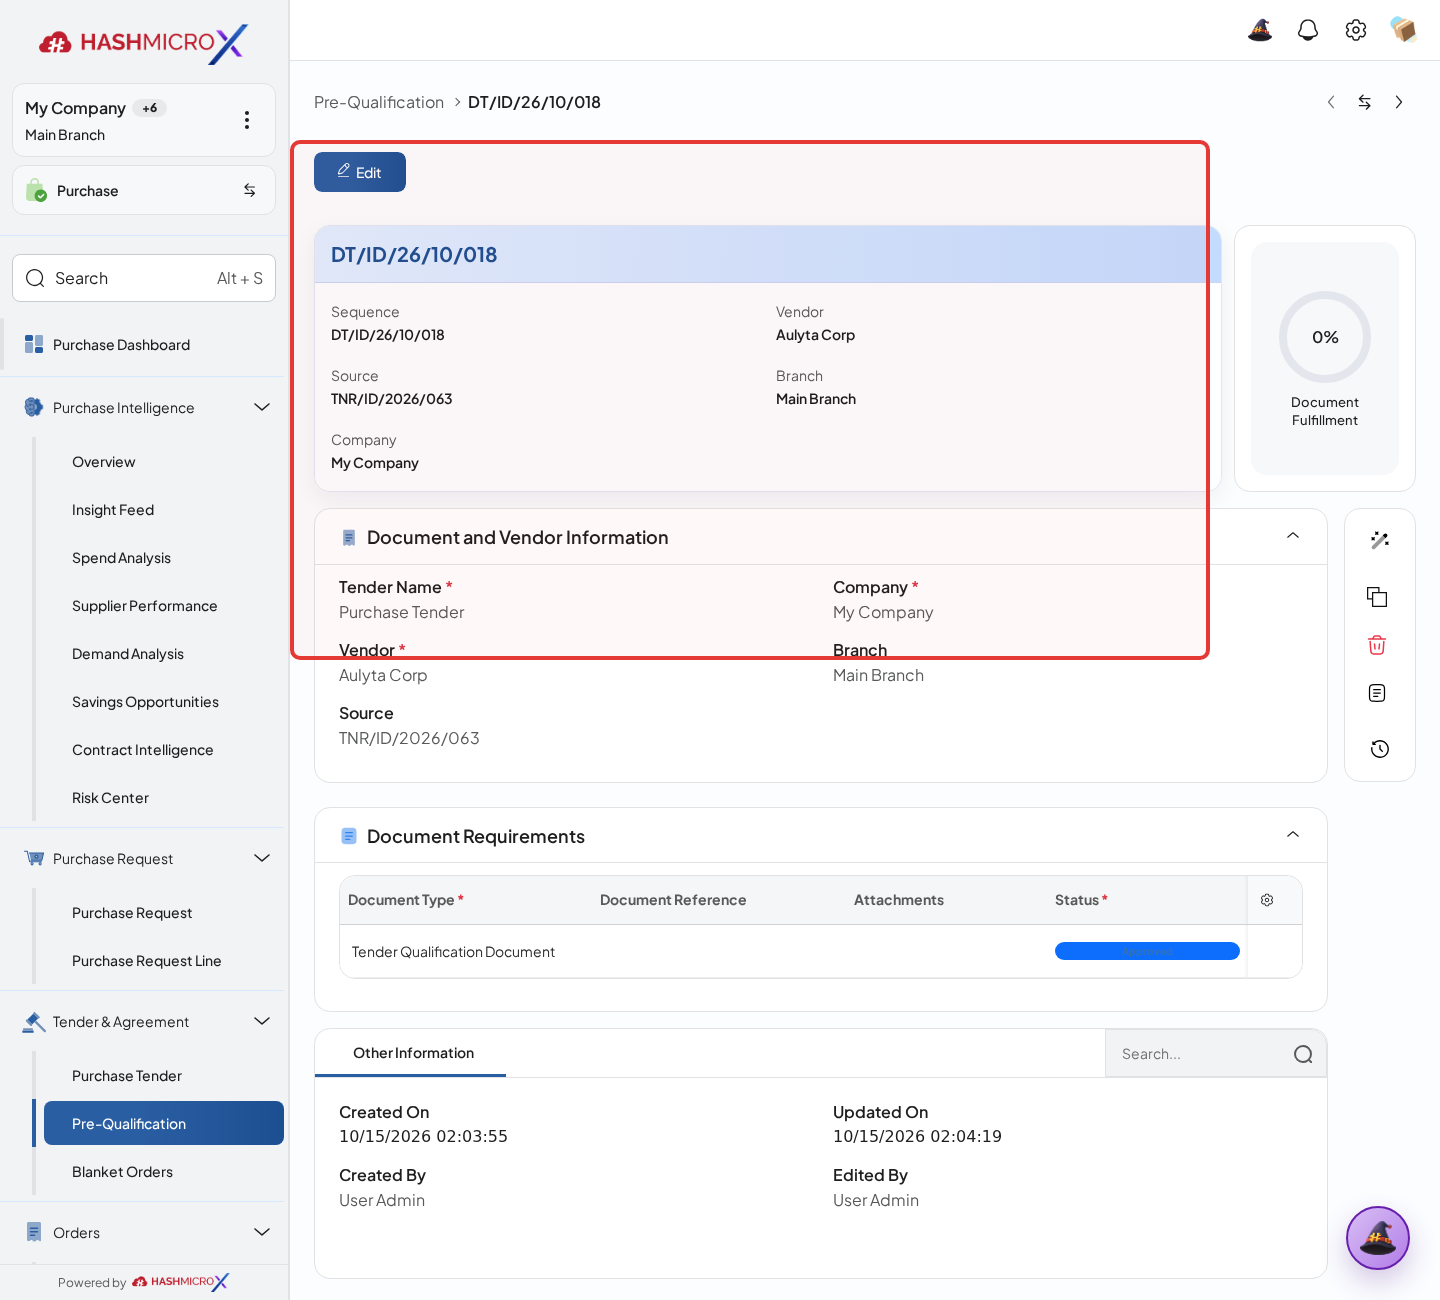The image size is (1440, 1300).
Task: Focus the sidebar Search field
Action: [144, 278]
